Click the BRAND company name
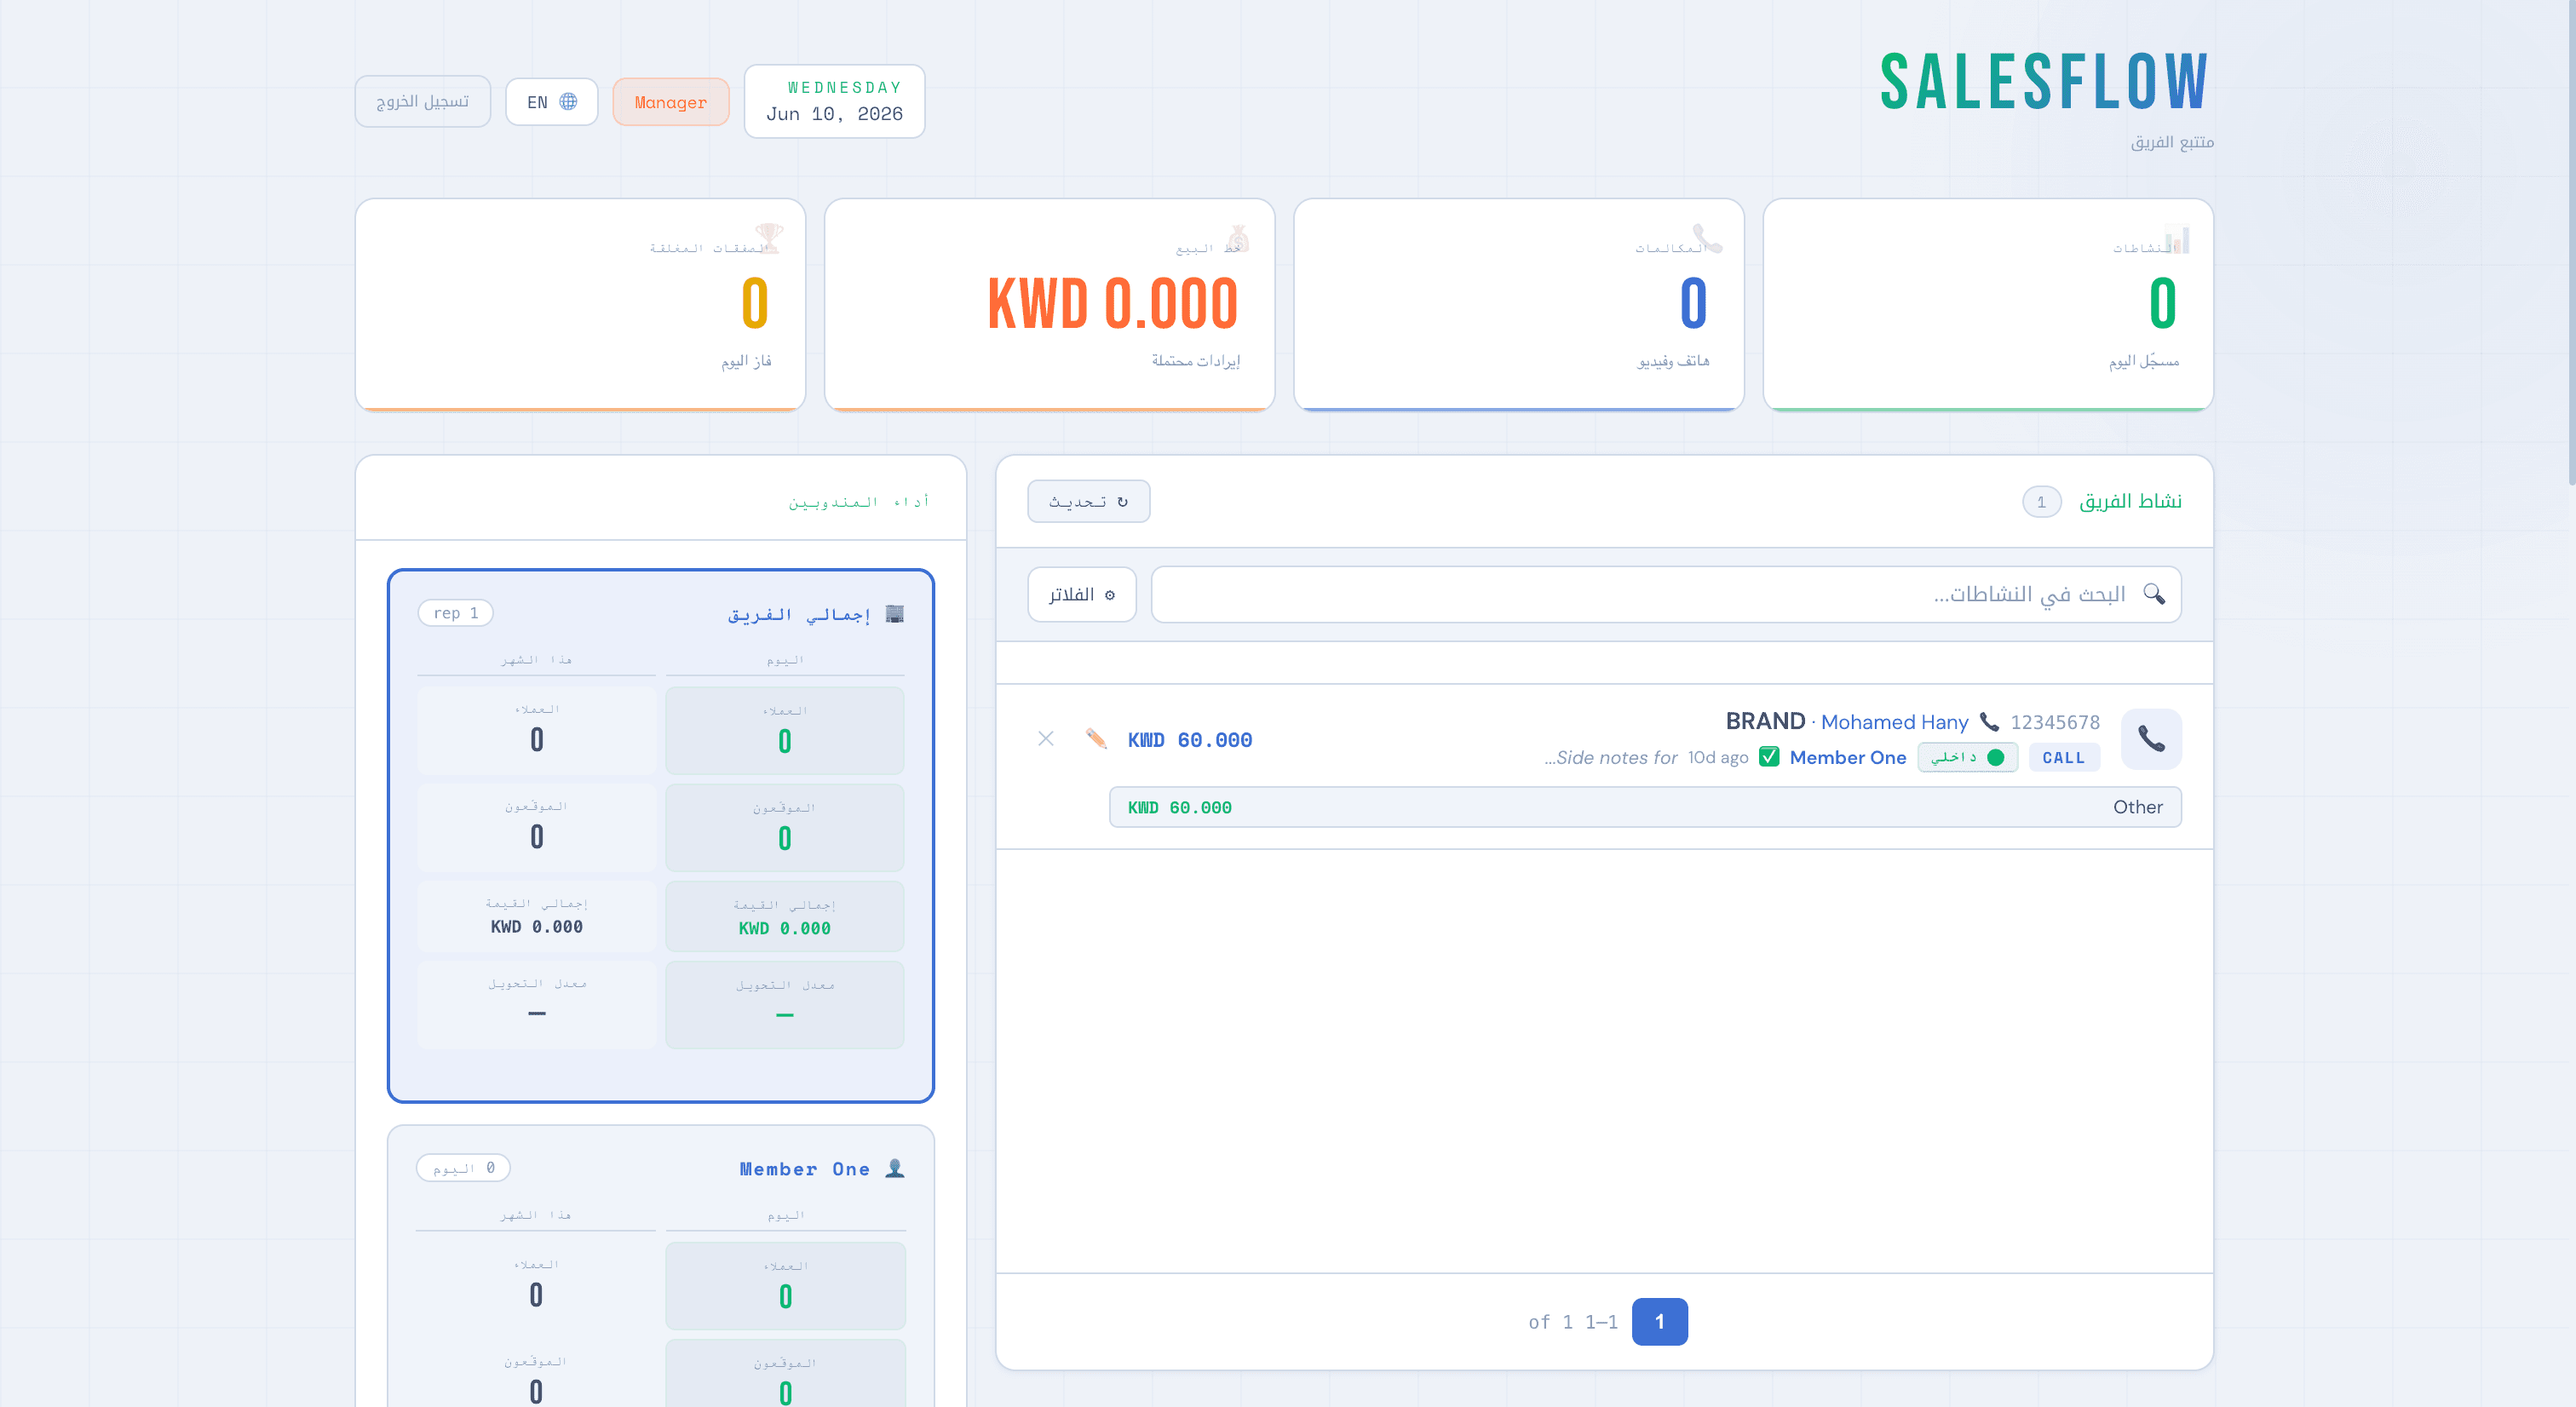This screenshot has height=1407, width=2576. [x=1765, y=720]
